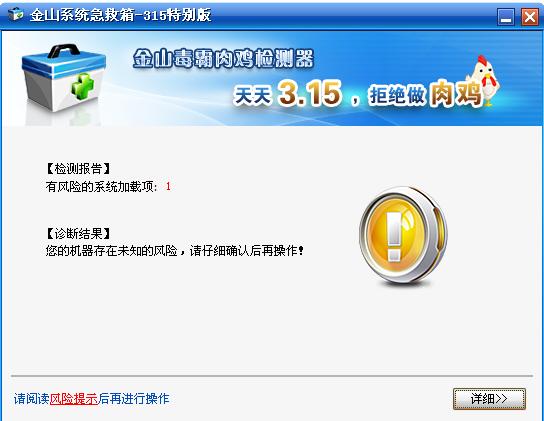Viewport: 544px width, 421px height.
Task: Click the 后再进行操作 text after the risk link
Action: 134,398
